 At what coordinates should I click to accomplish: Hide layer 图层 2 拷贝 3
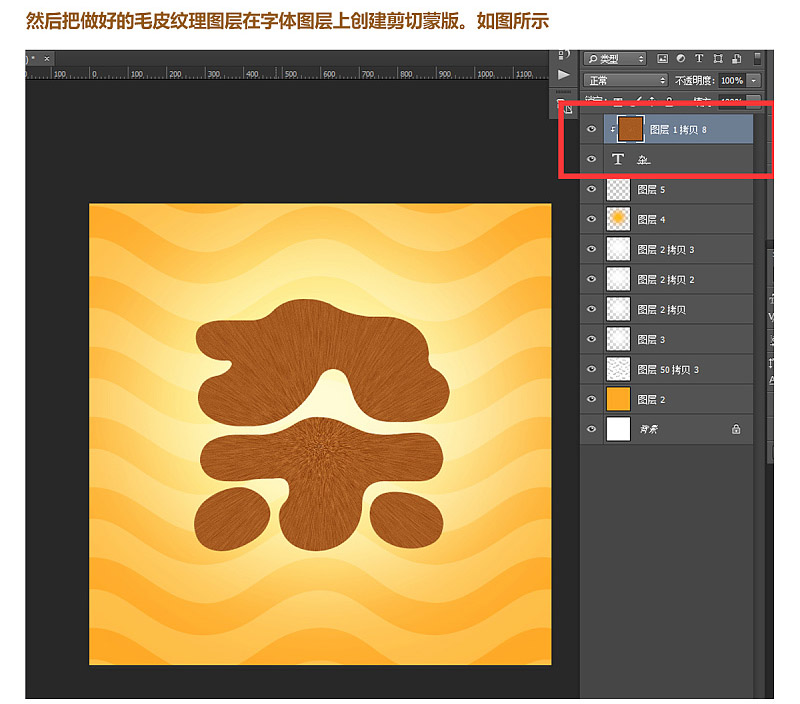point(591,249)
